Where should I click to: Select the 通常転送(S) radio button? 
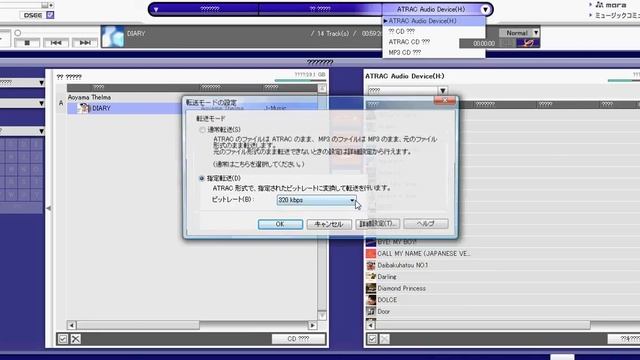pyautogui.click(x=202, y=130)
